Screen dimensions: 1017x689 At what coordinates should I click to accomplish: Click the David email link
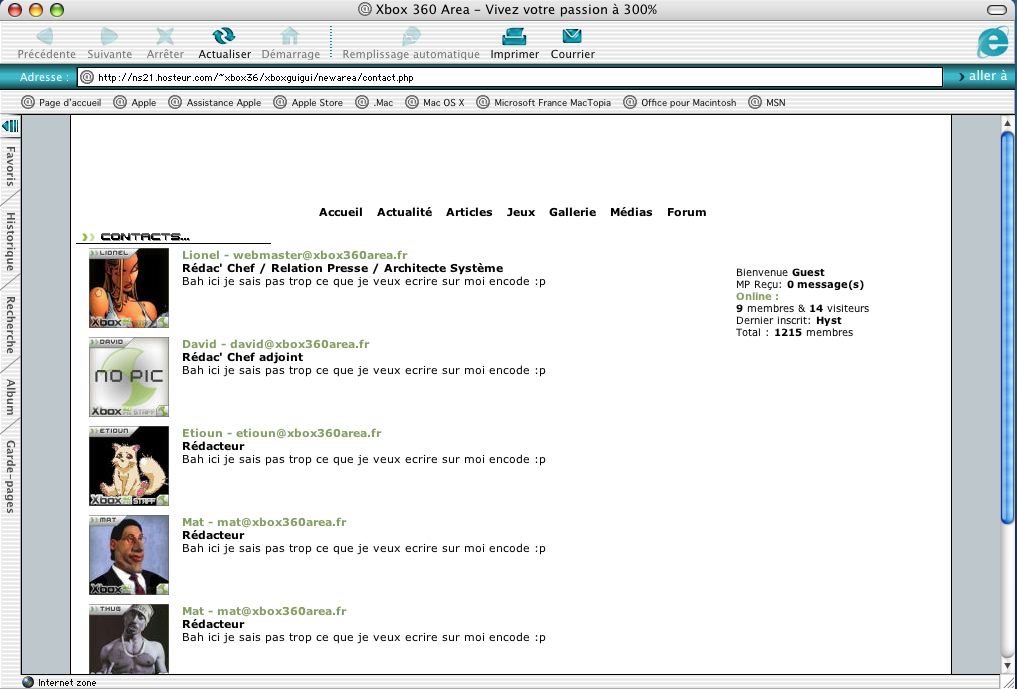coord(276,344)
